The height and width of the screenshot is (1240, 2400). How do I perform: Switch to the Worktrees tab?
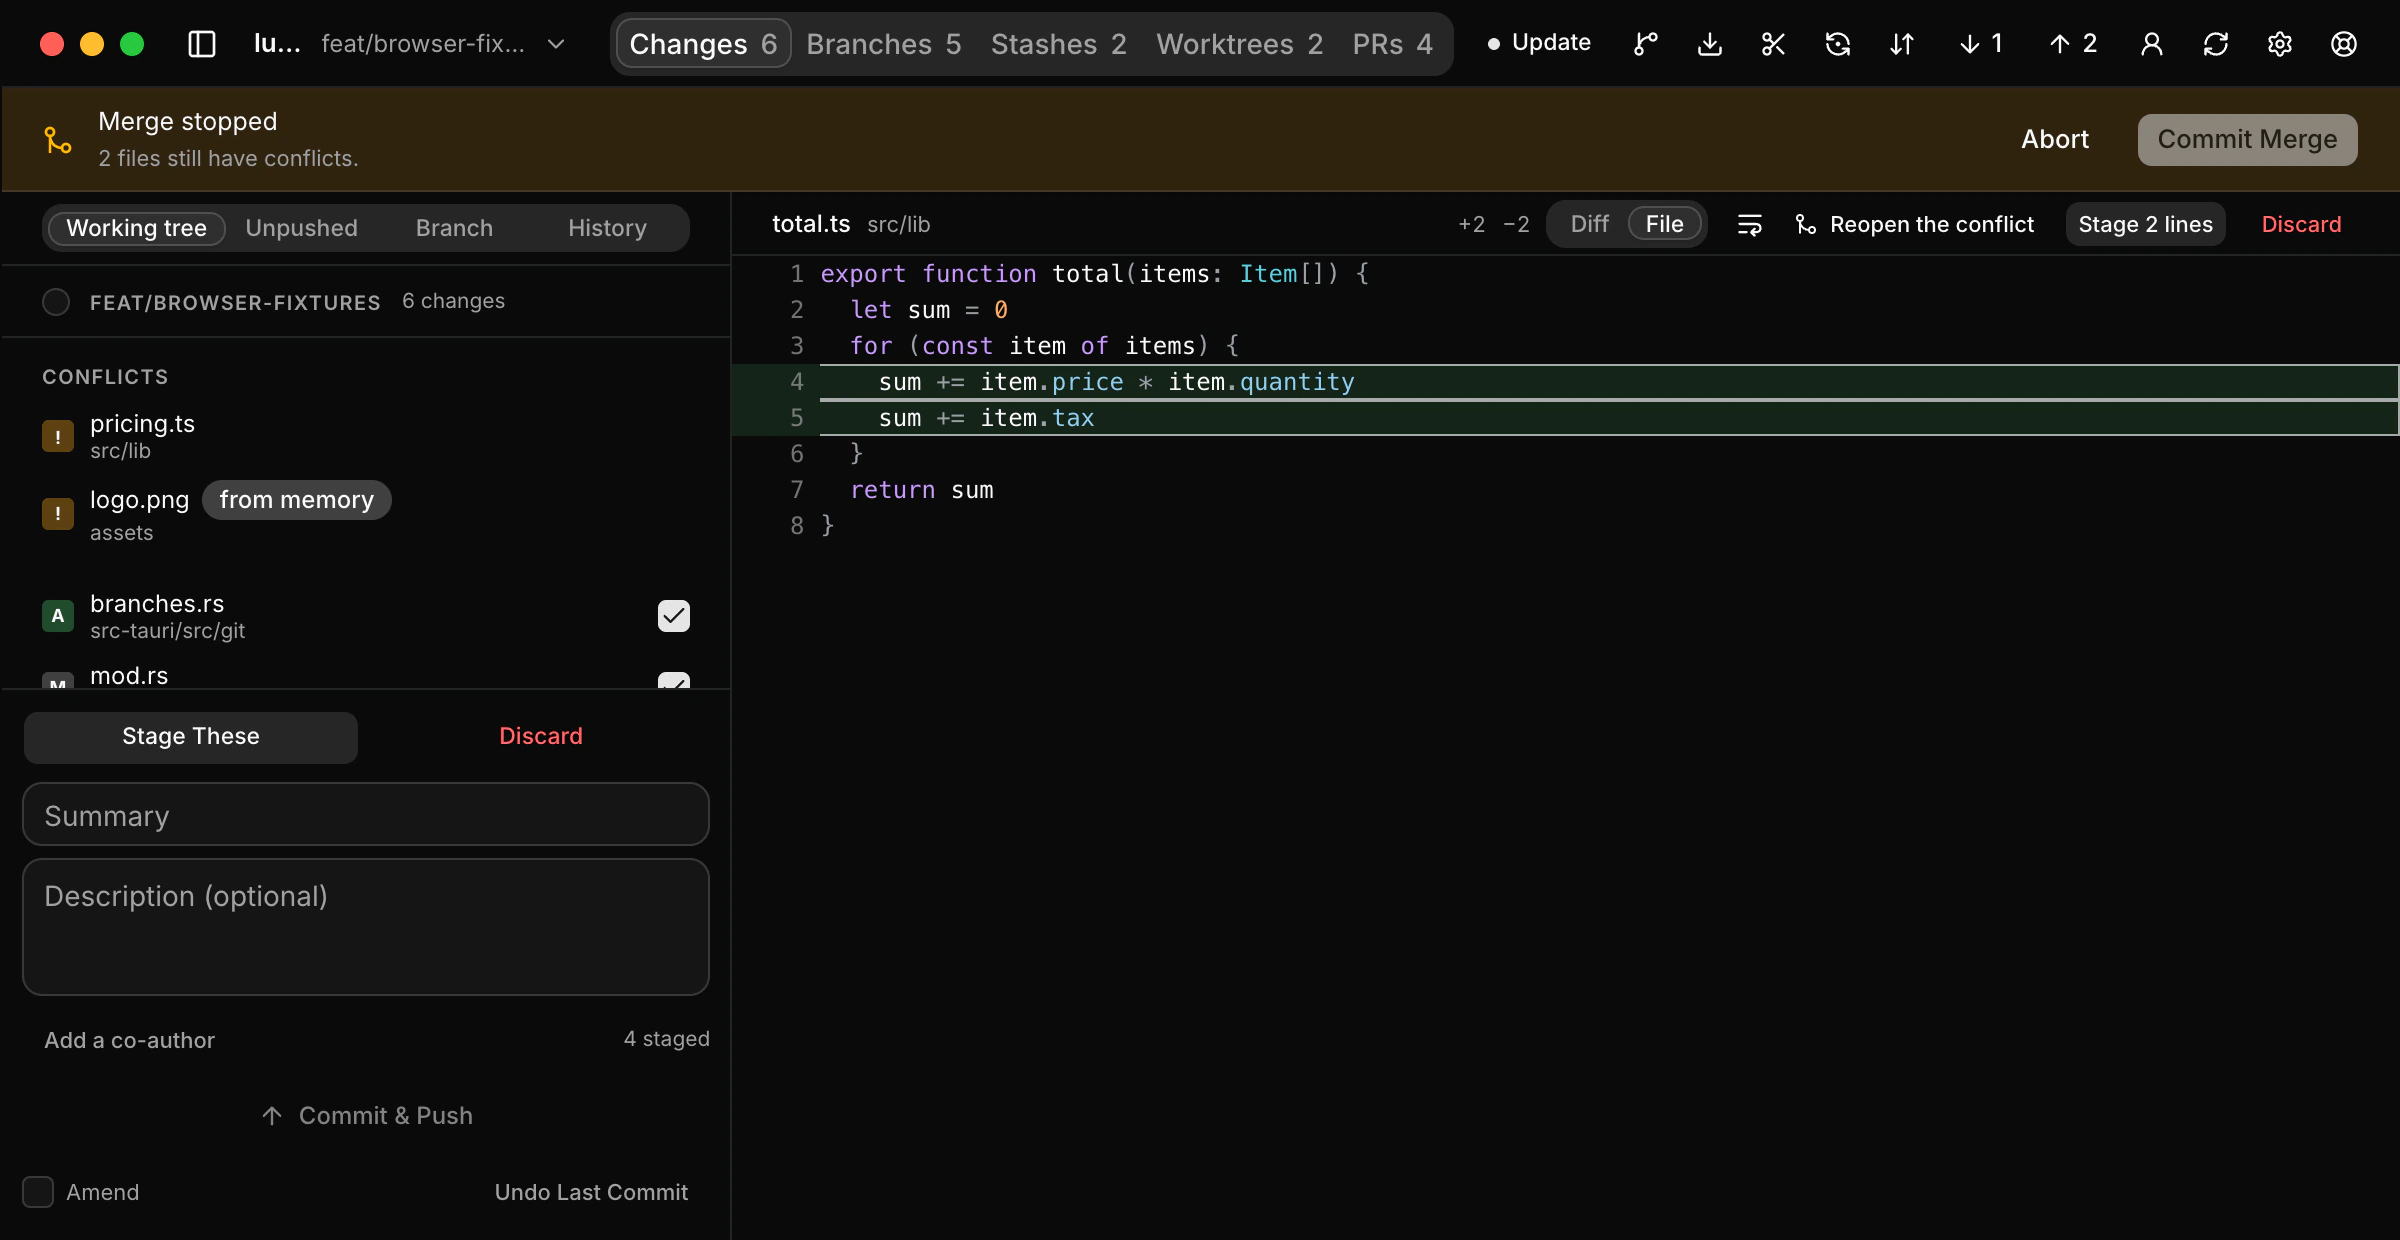click(x=1240, y=44)
